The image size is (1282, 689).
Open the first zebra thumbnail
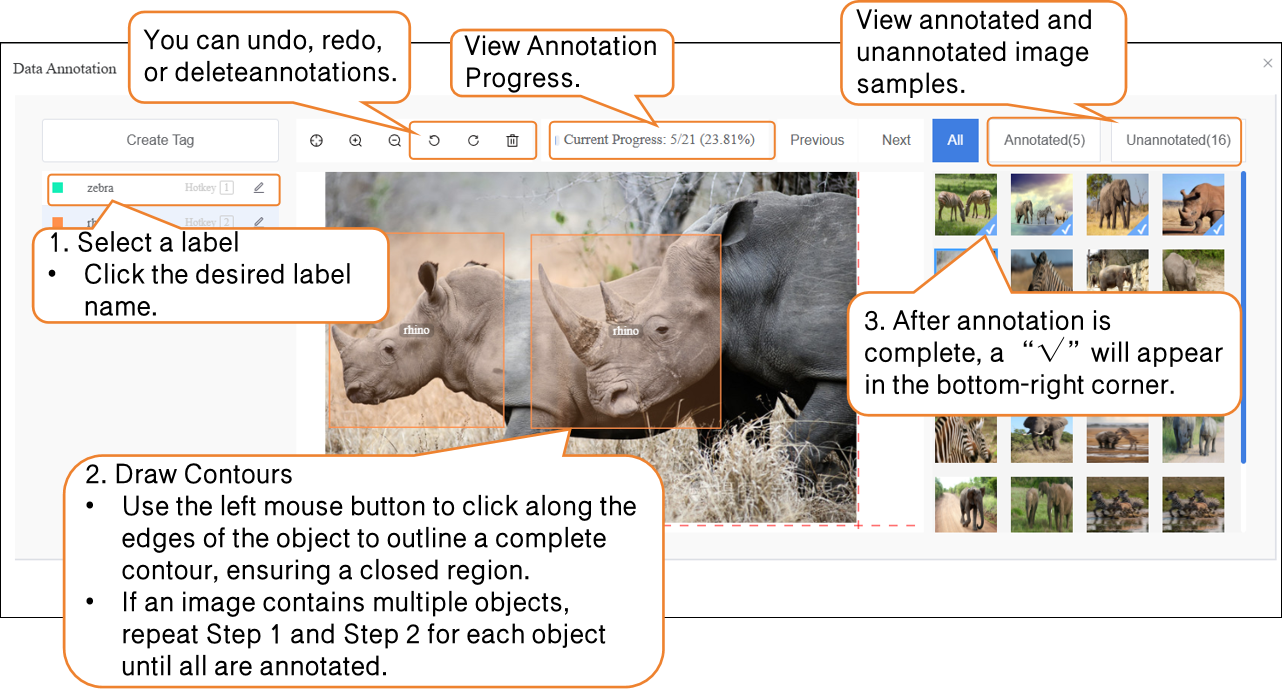click(966, 204)
